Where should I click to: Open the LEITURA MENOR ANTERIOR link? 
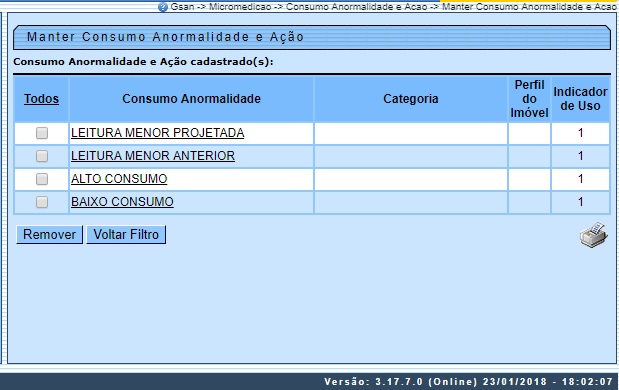click(153, 156)
